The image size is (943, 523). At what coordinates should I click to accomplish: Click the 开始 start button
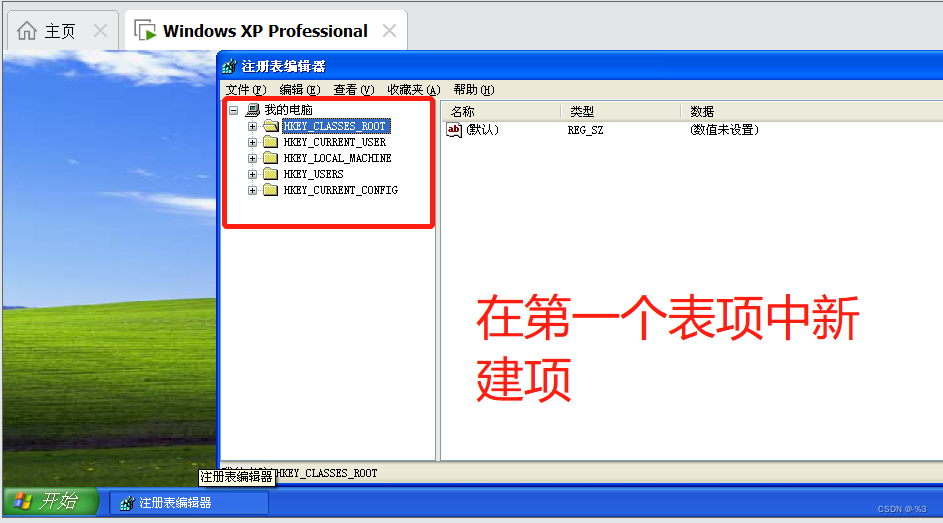pos(51,501)
